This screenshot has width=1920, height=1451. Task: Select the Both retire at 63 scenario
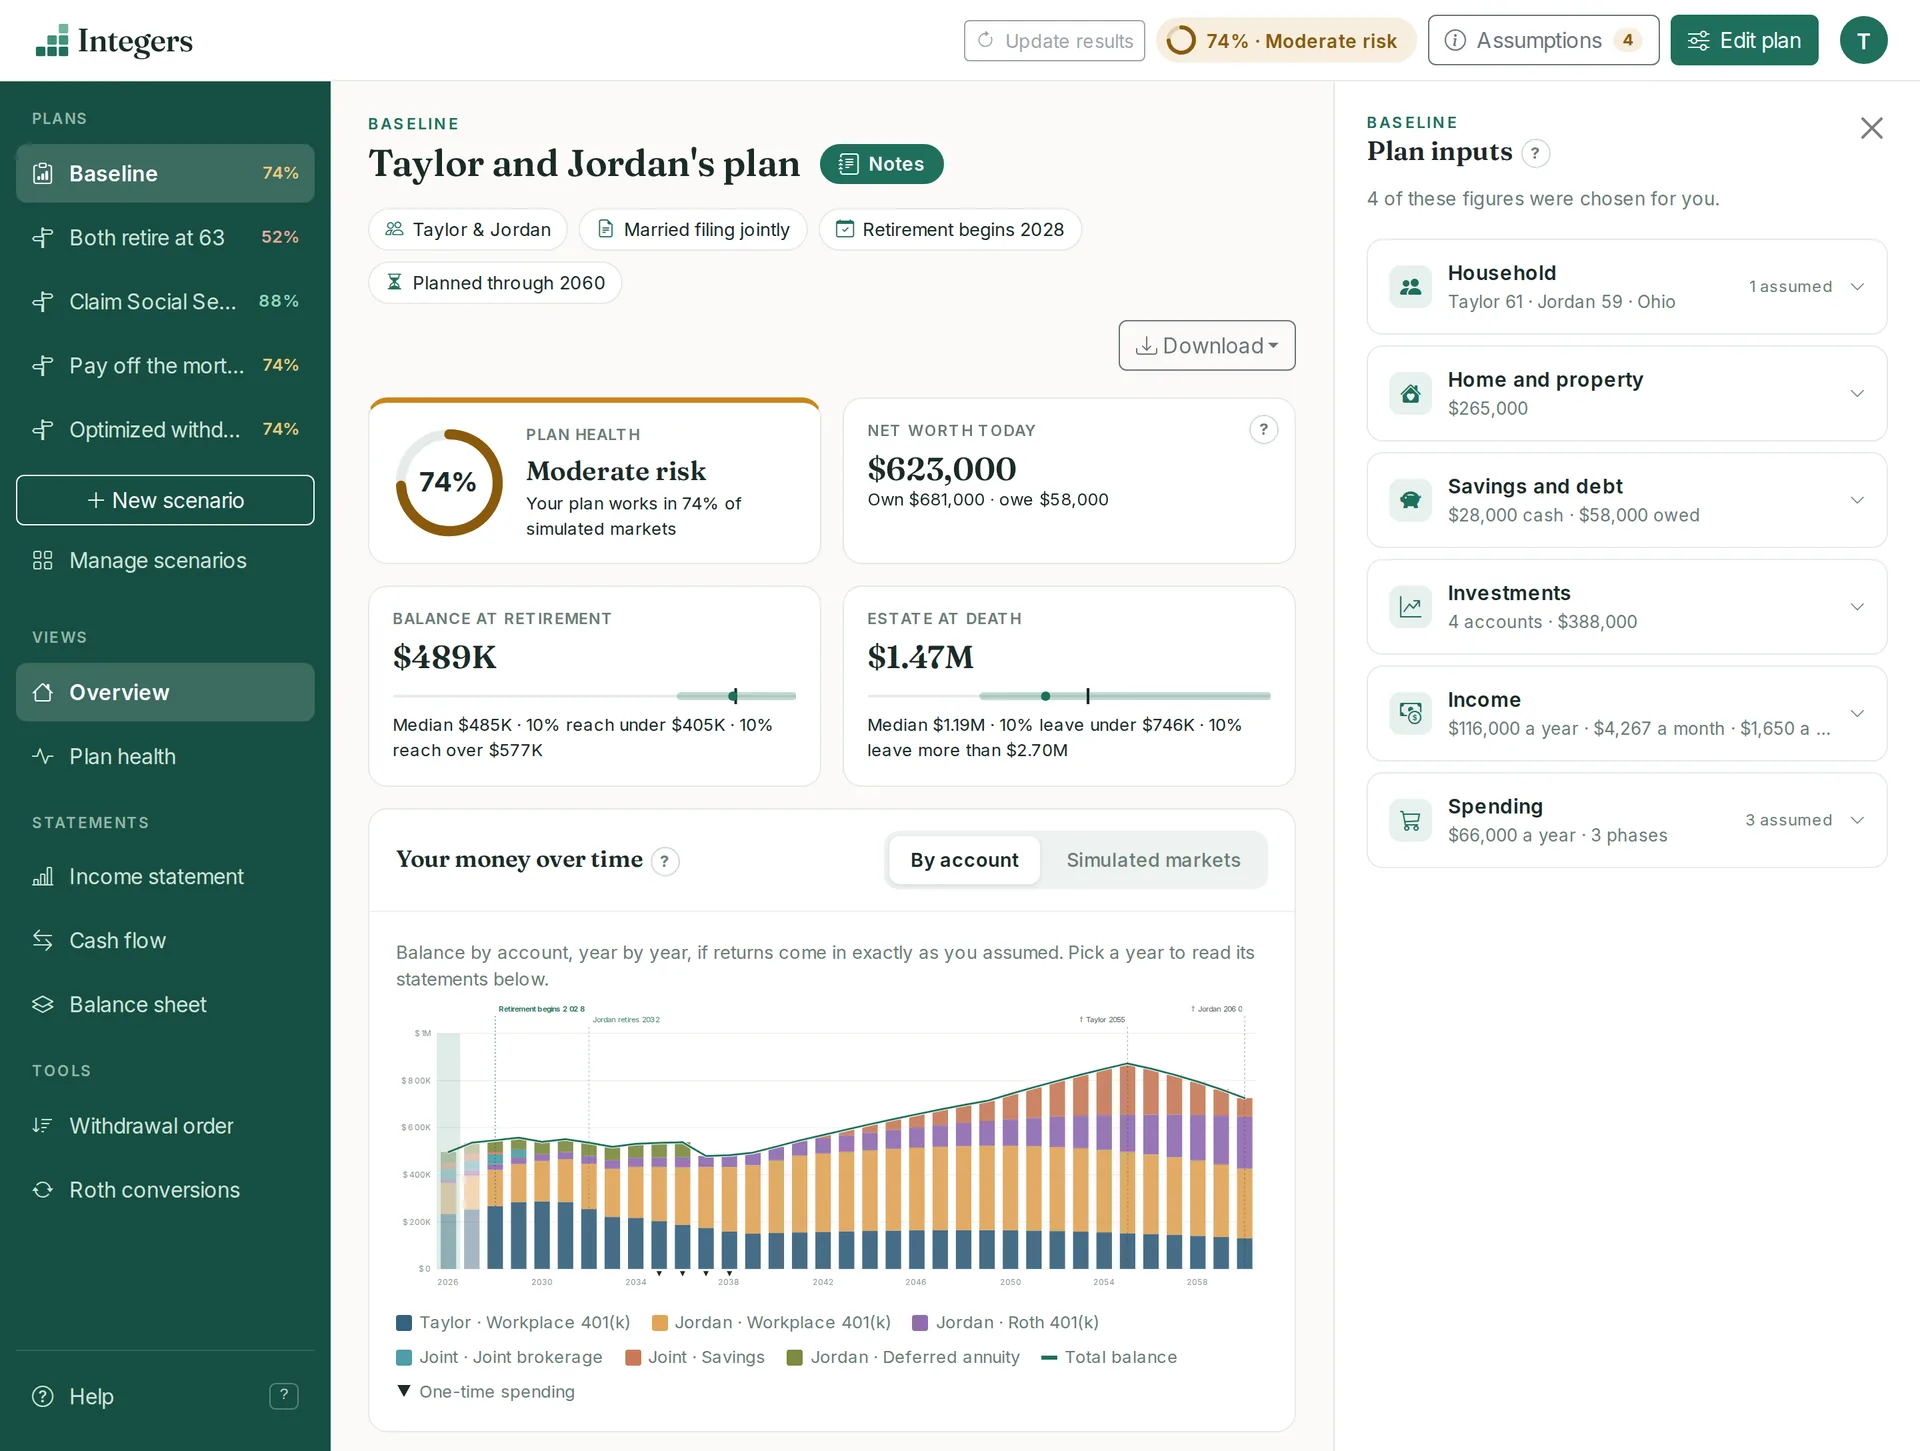coord(165,238)
